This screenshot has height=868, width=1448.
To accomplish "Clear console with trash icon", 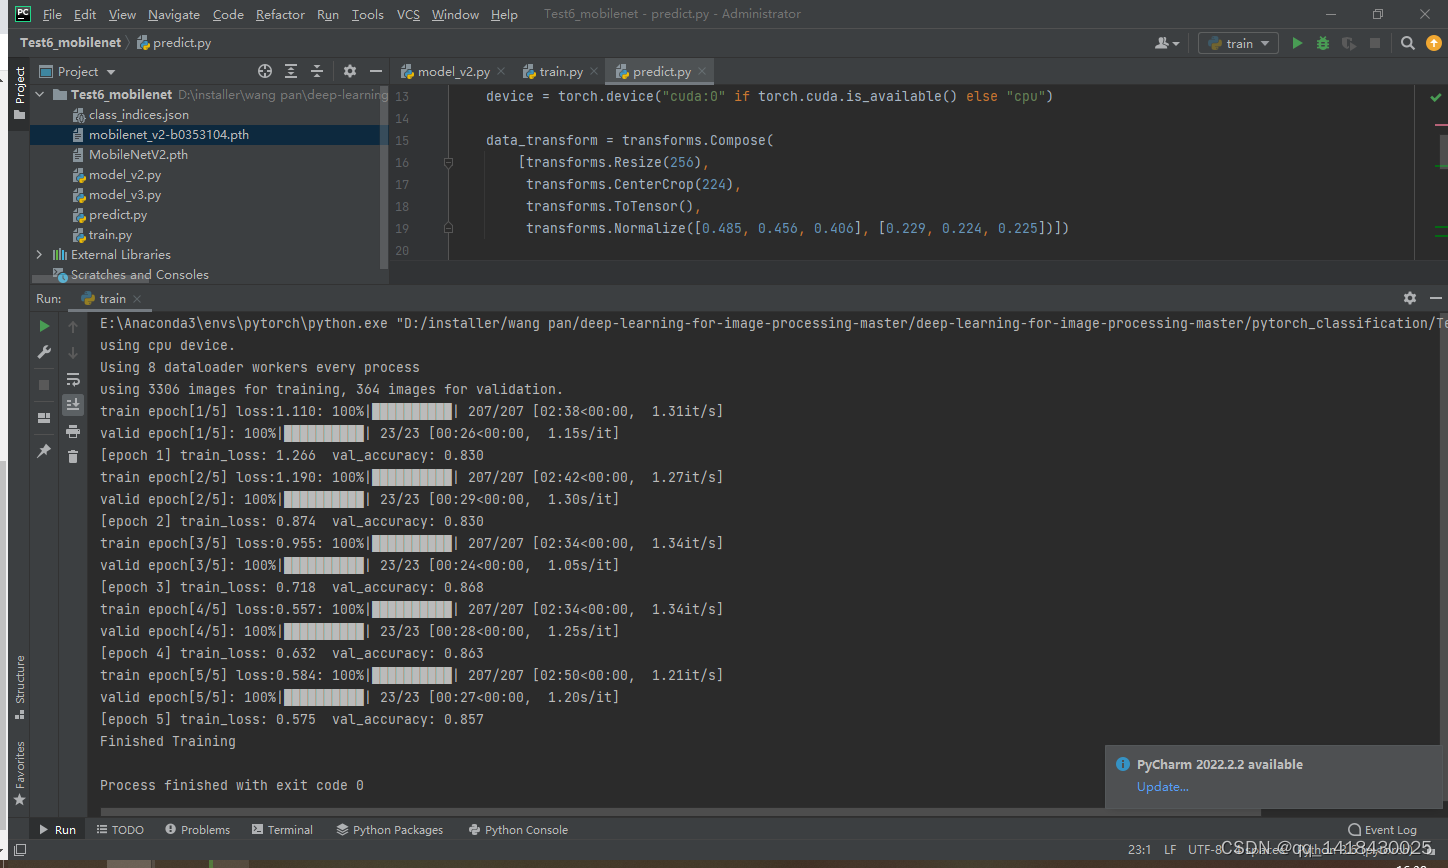I will pos(73,457).
